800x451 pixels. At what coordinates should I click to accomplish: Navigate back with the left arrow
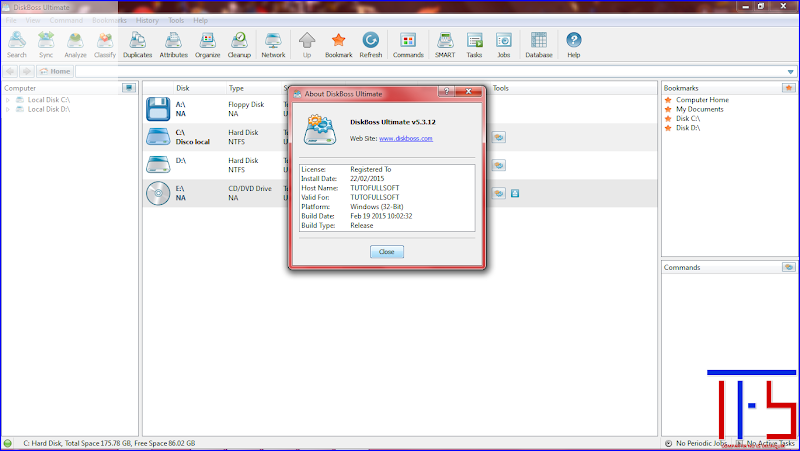[x=10, y=71]
